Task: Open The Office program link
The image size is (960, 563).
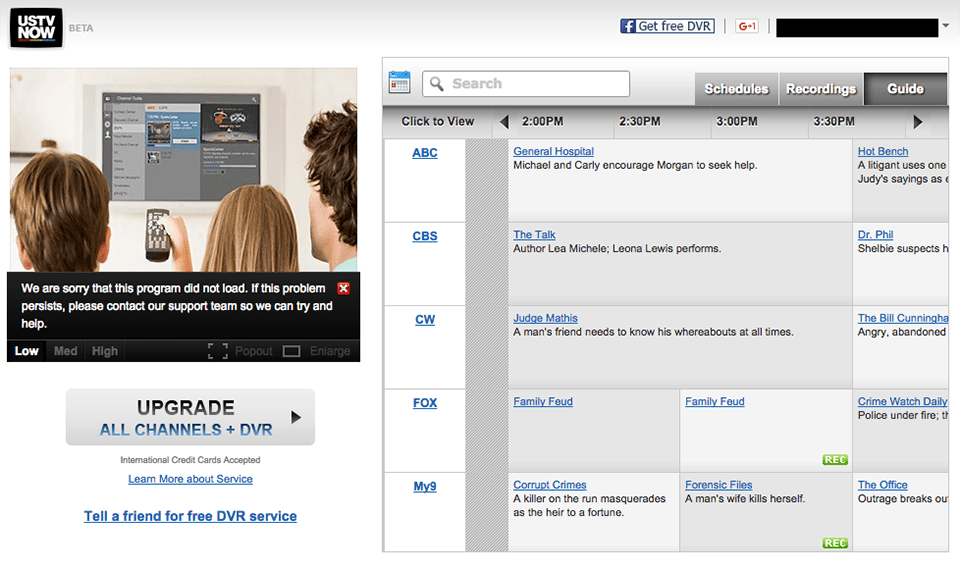Action: click(x=883, y=485)
